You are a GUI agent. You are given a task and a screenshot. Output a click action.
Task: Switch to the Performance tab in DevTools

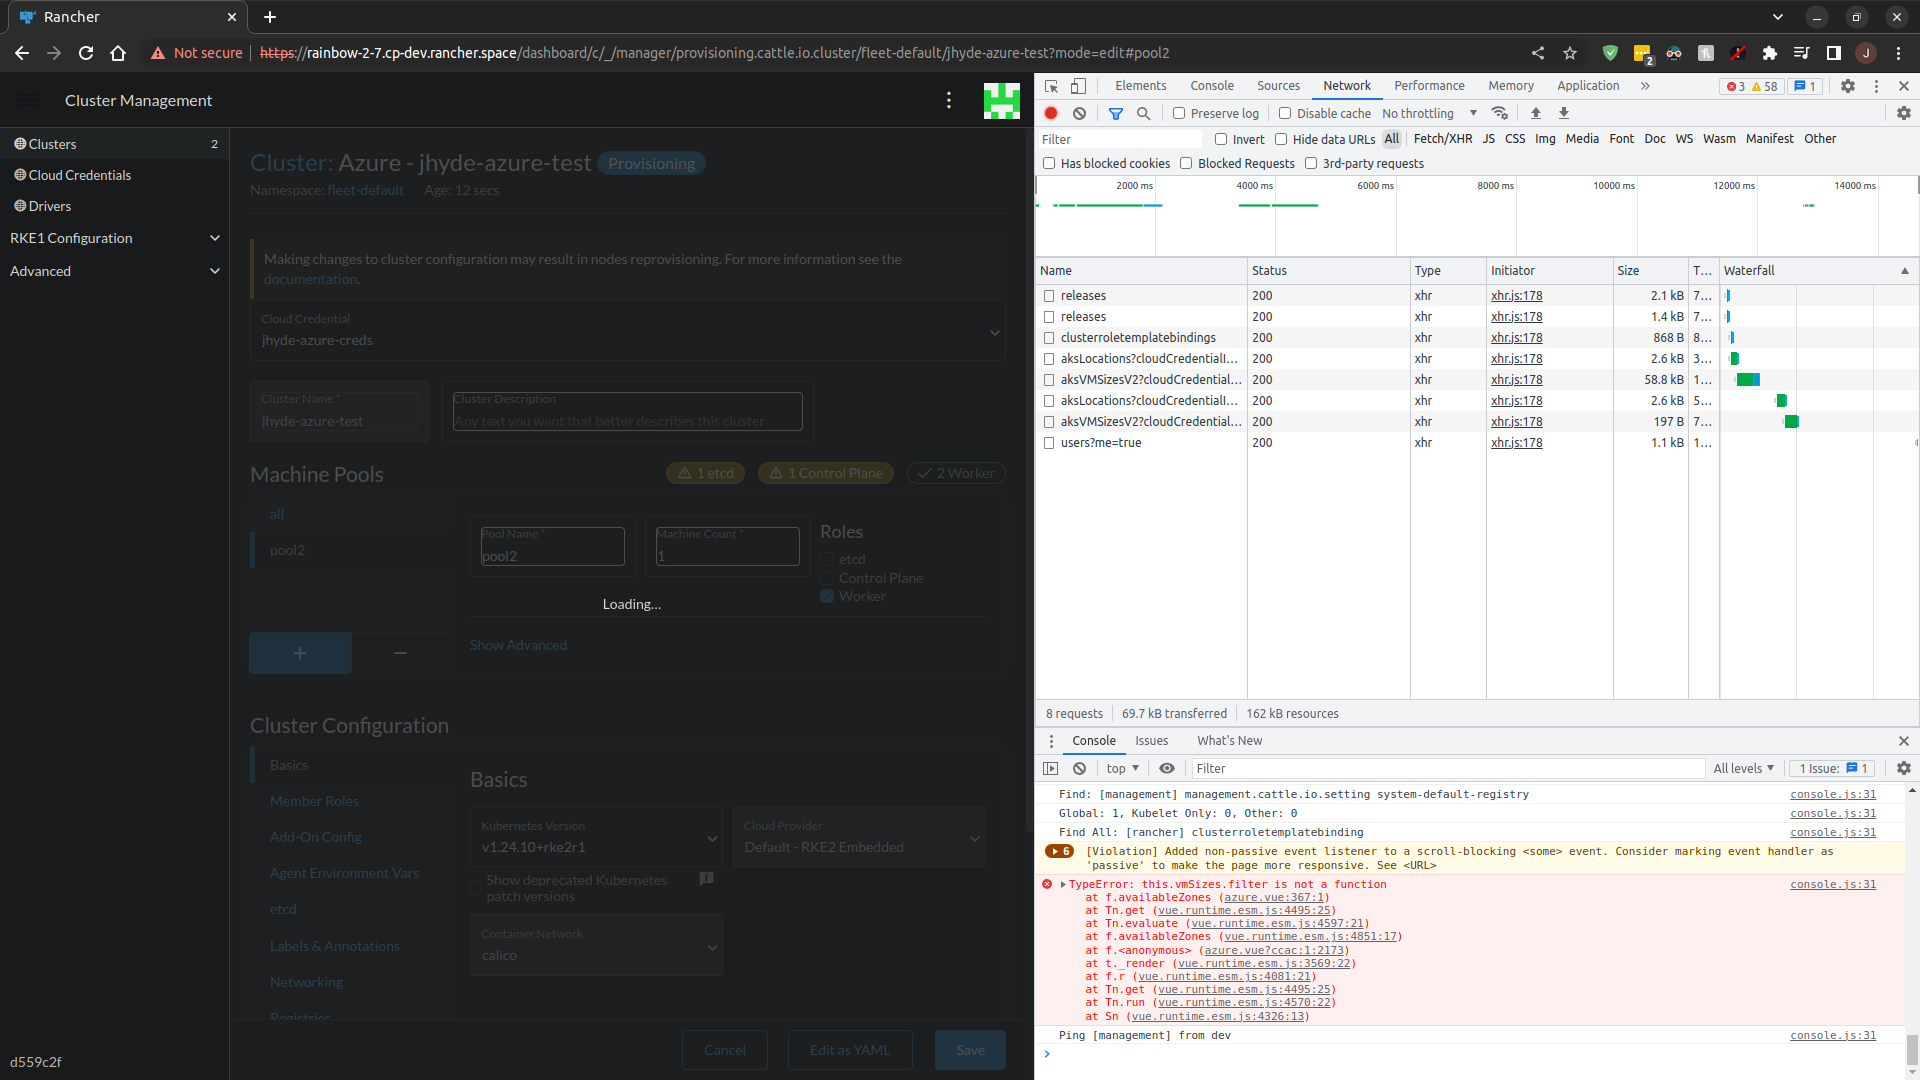[x=1429, y=86]
